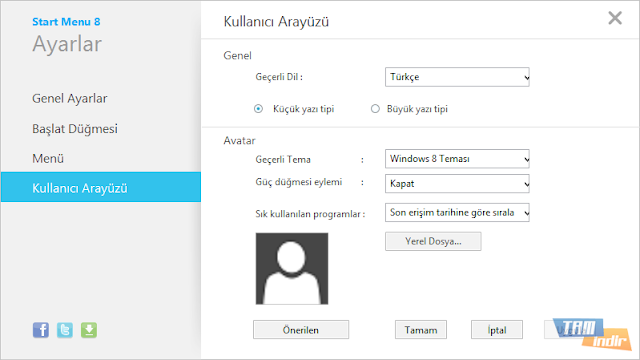
Task: Switch to the Menü section
Action: (x=48, y=158)
